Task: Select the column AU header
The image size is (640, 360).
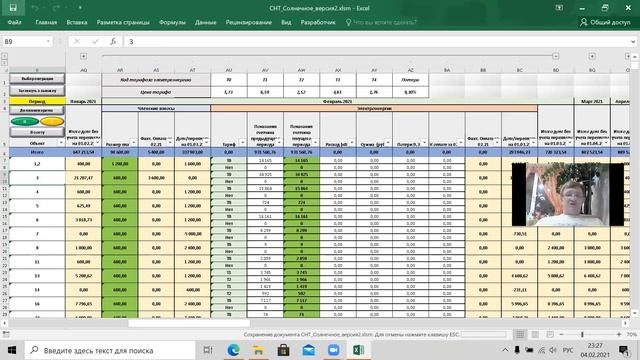Action: 229,70
